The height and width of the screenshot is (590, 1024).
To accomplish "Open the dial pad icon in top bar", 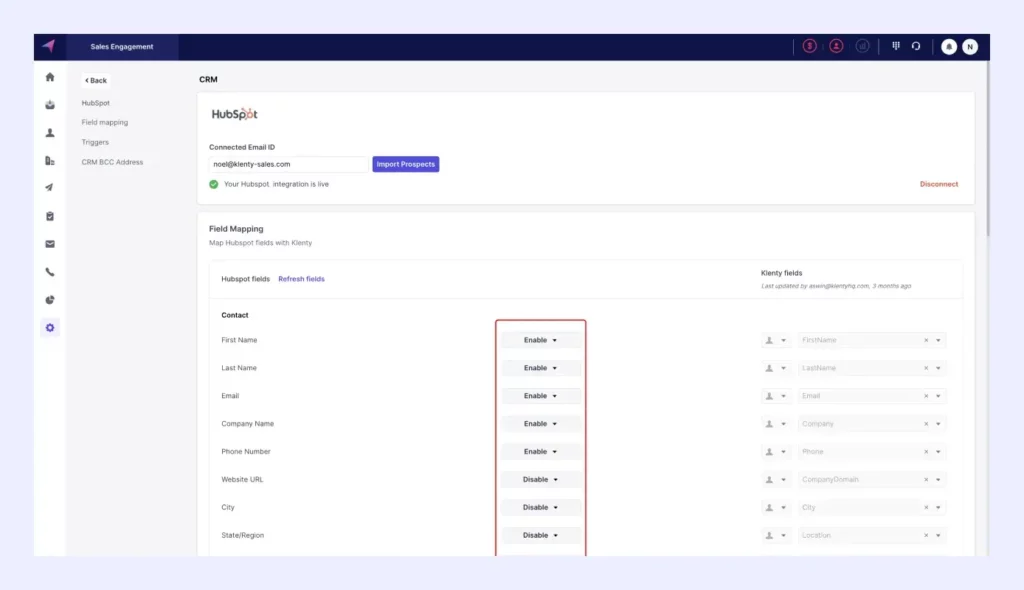I will click(896, 46).
